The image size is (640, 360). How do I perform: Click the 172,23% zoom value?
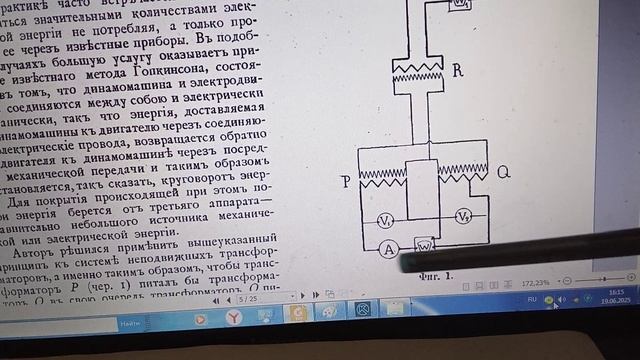click(x=535, y=283)
